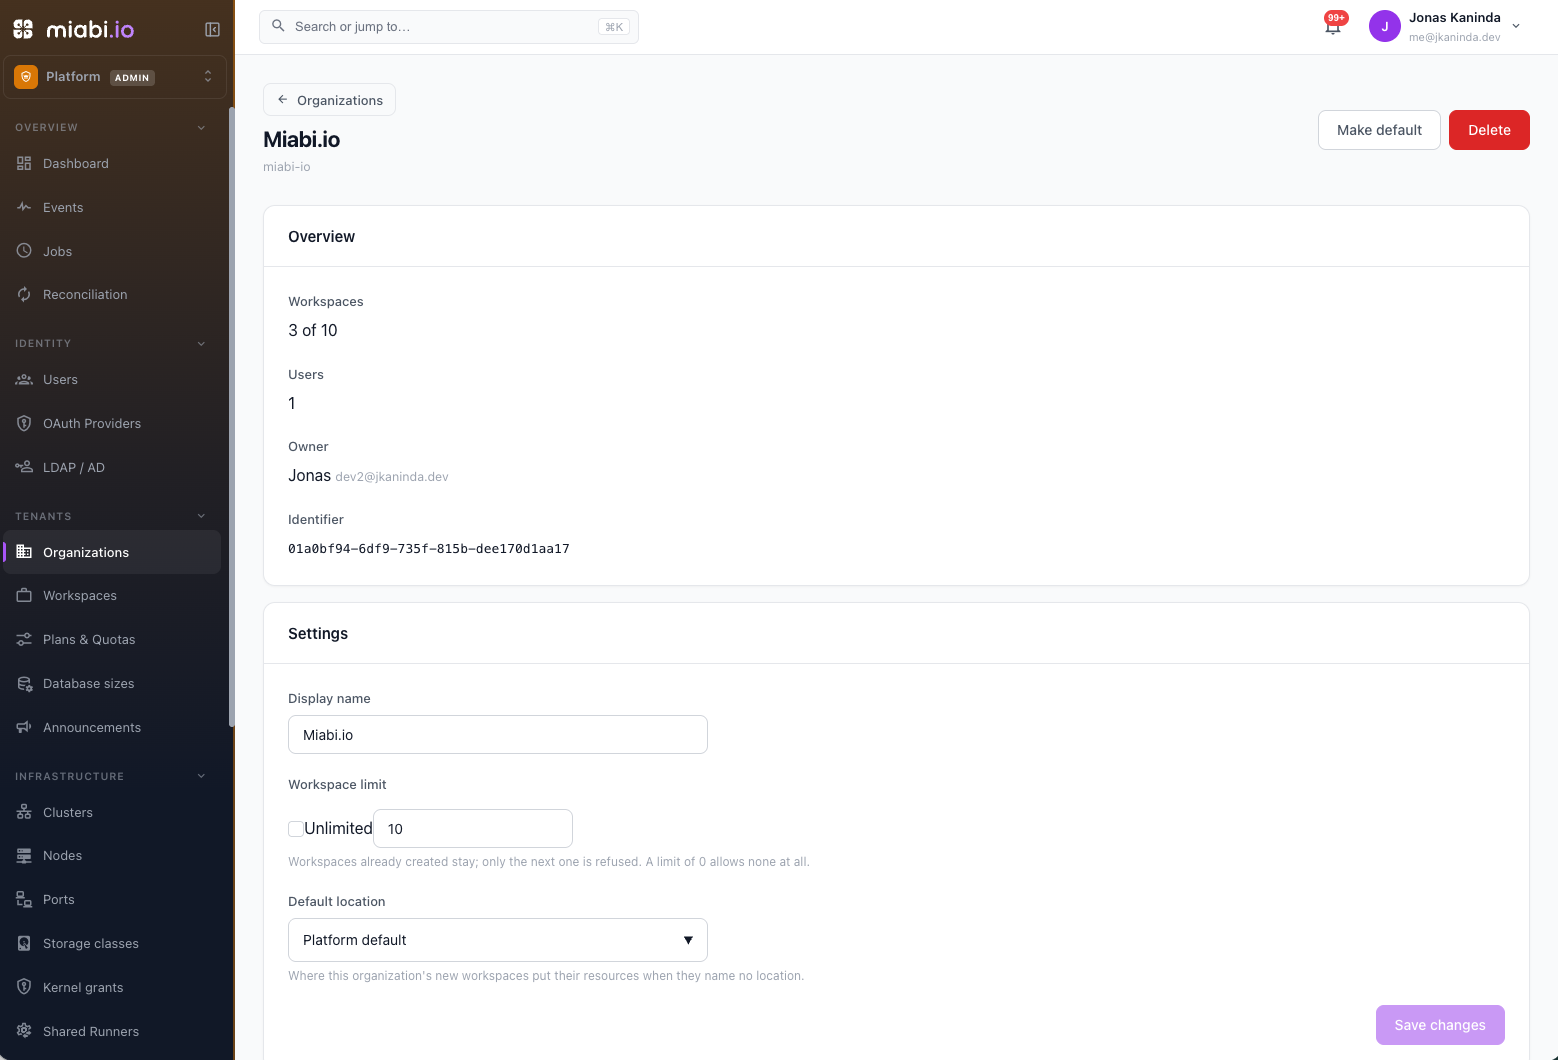Collapse the Identity sidebar section
Viewport: 1558px width, 1060px height.
[x=201, y=343]
